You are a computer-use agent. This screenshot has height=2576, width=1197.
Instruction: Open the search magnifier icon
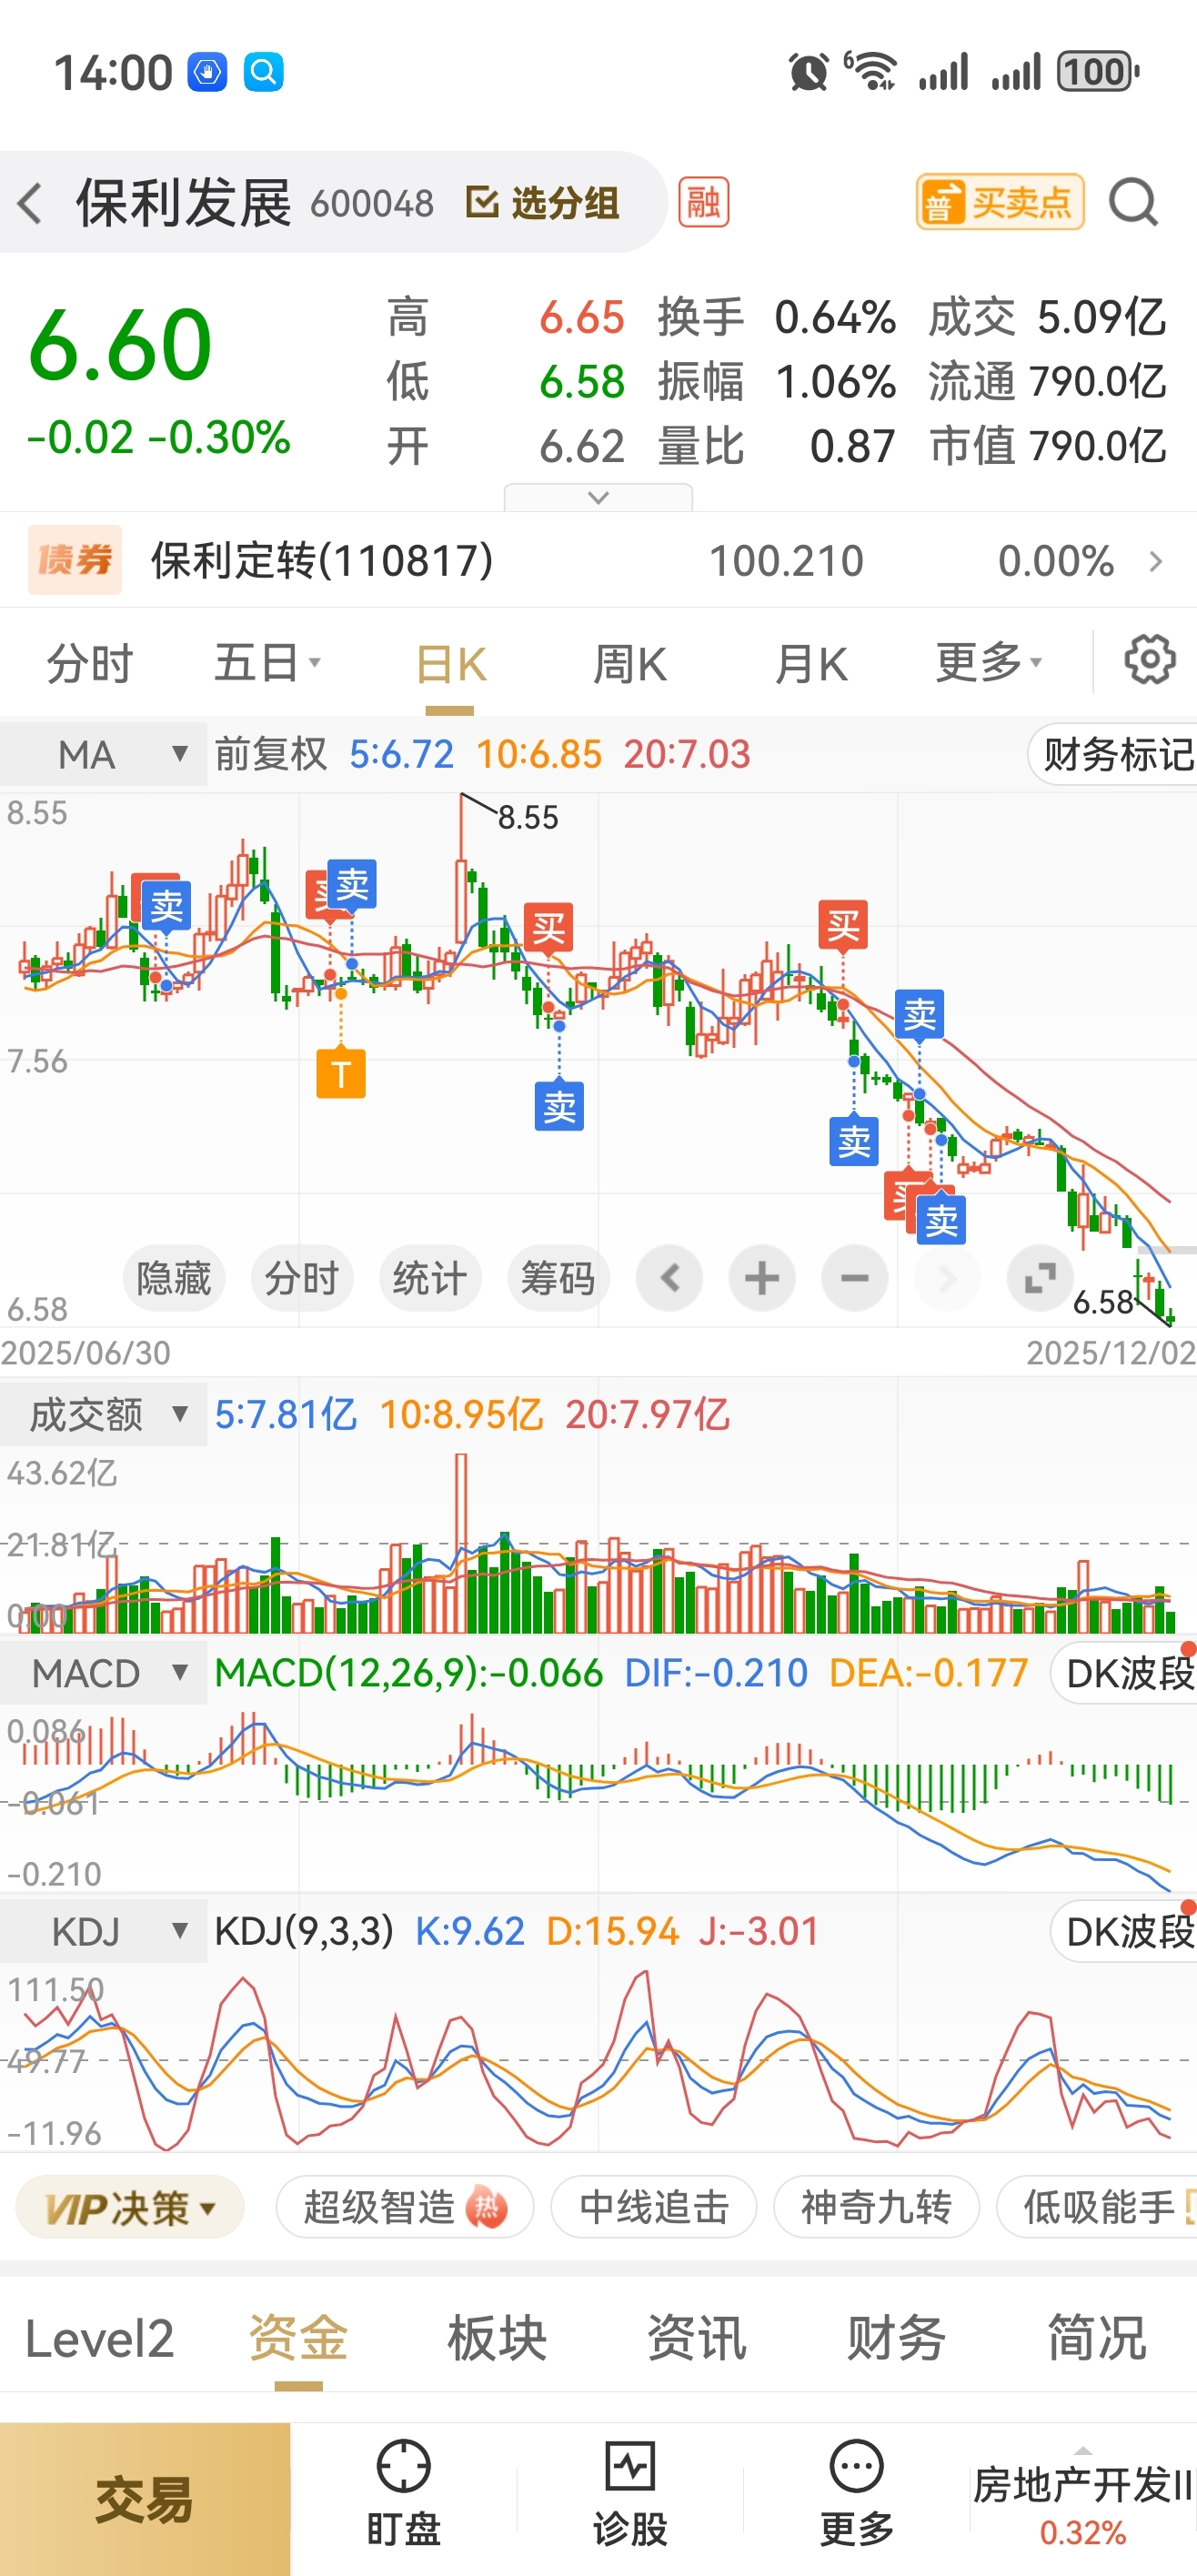1133,203
